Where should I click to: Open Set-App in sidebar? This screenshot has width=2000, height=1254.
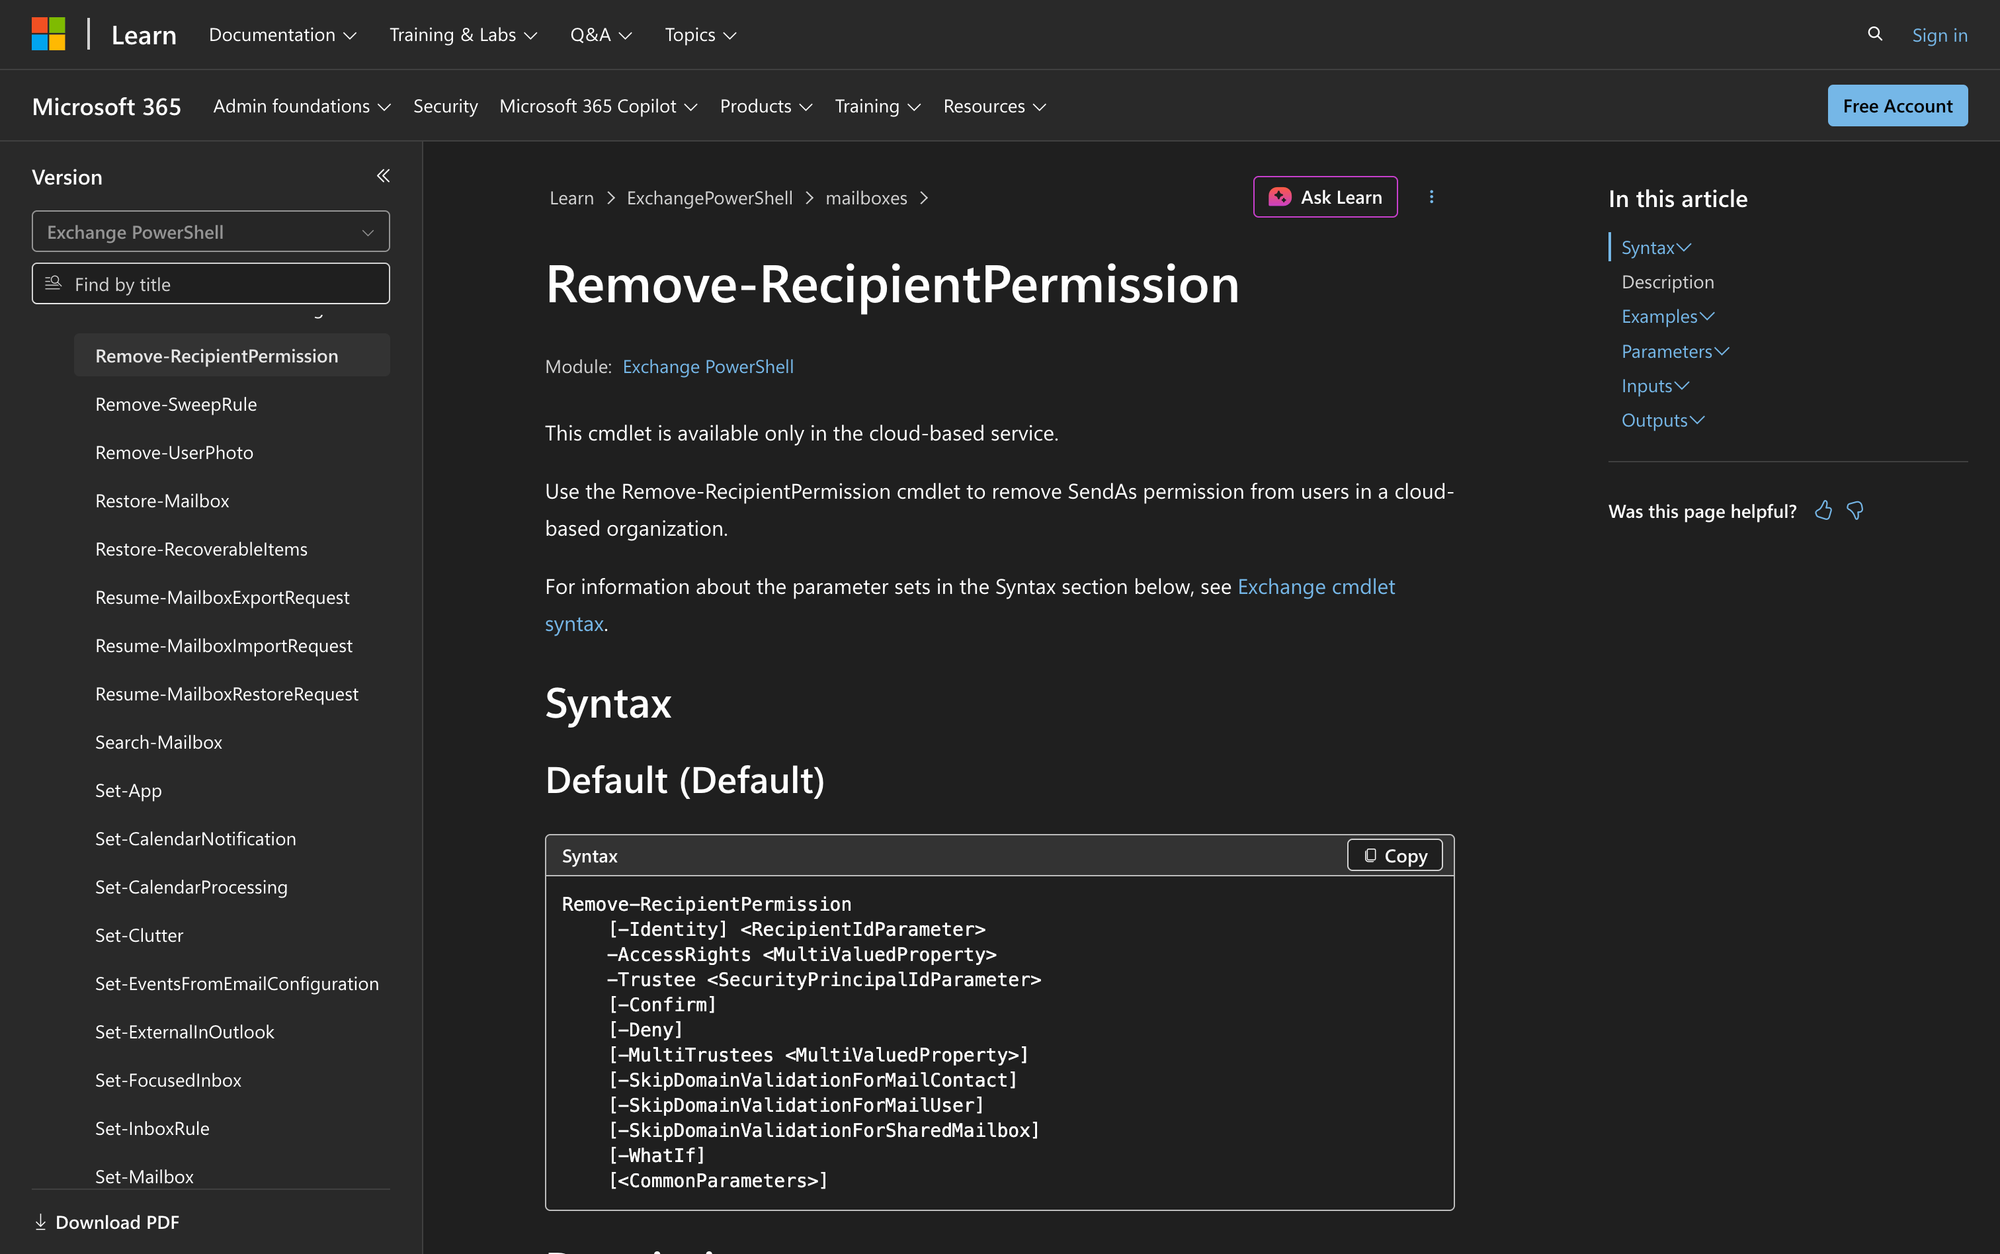click(x=128, y=790)
